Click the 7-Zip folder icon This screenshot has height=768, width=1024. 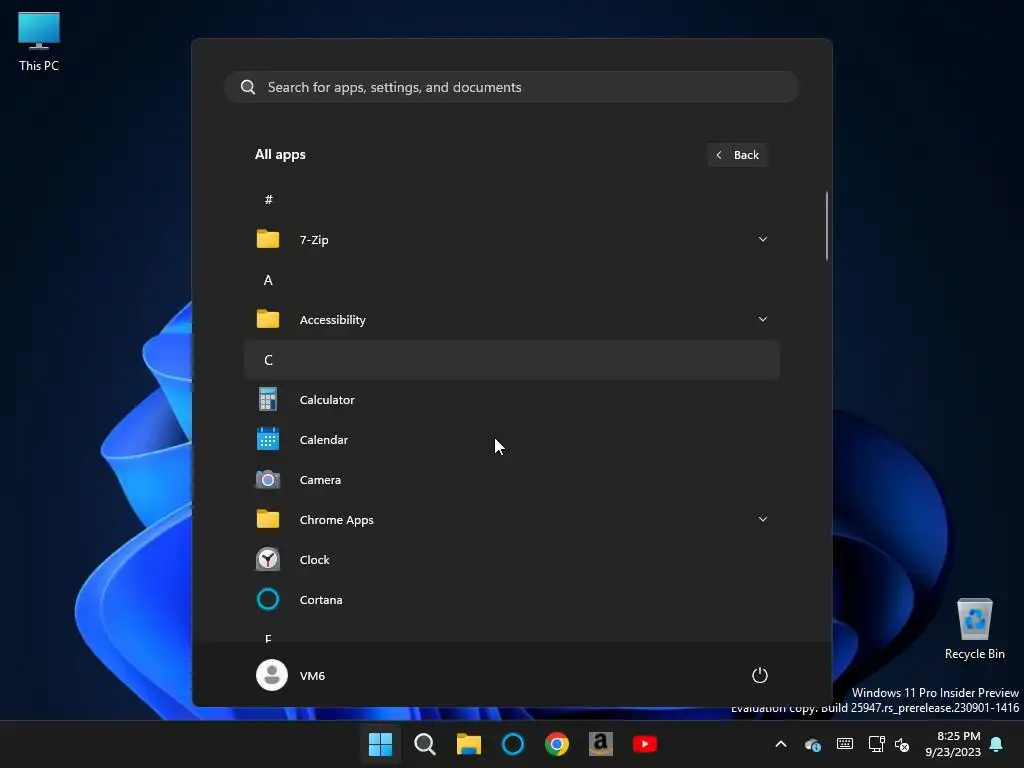click(268, 240)
